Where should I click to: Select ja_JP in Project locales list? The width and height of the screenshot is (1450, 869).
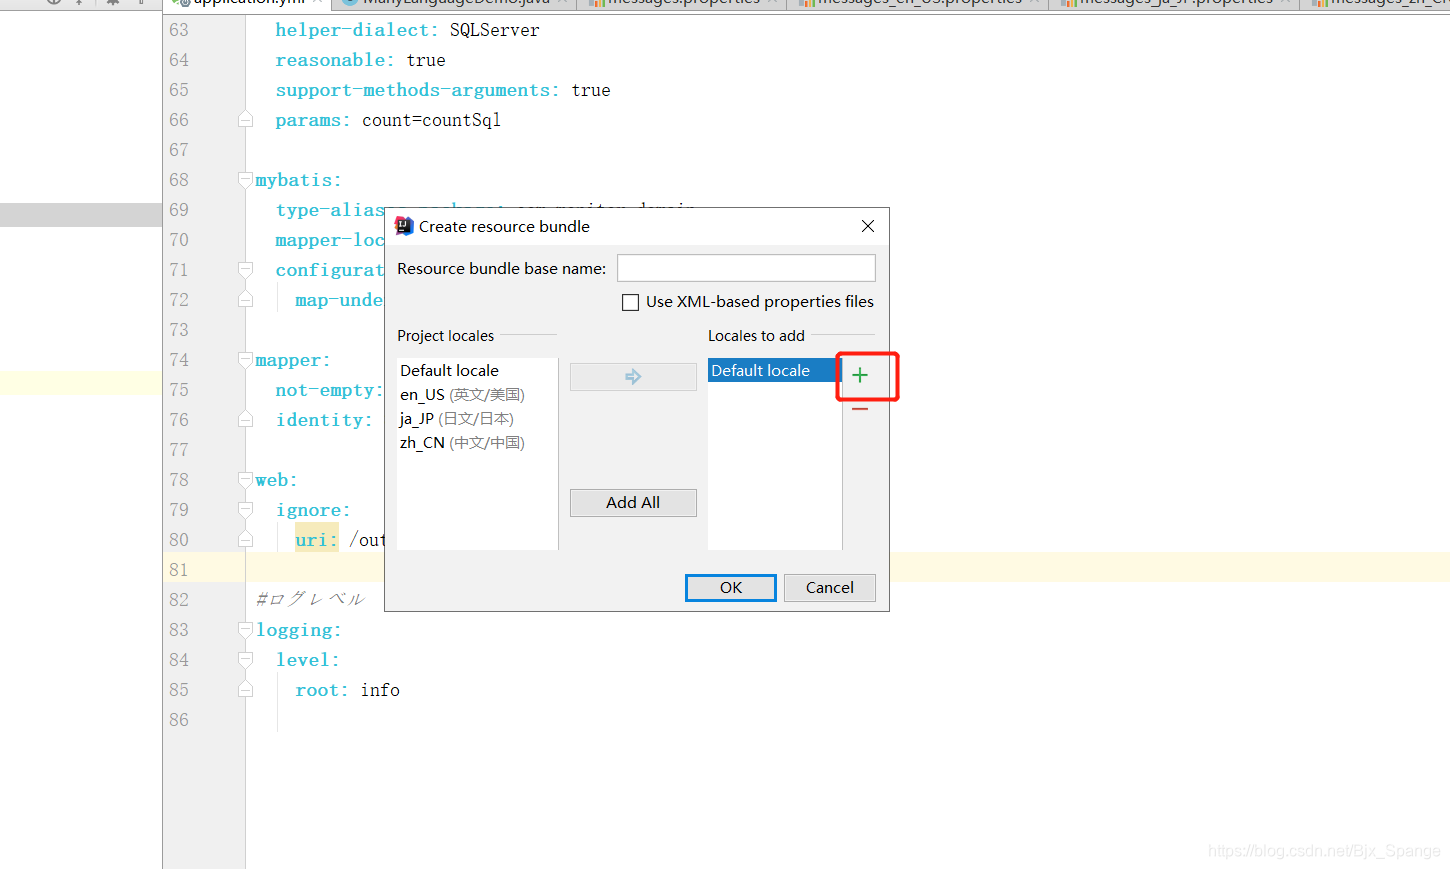457,419
